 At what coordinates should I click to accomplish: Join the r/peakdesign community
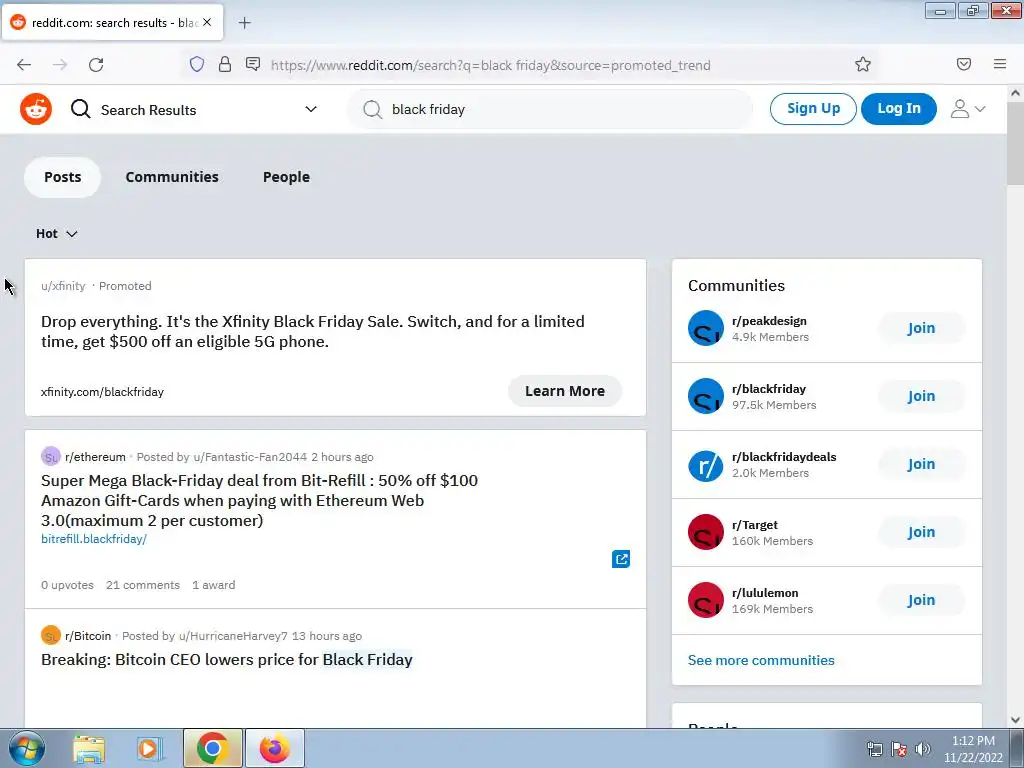click(921, 328)
